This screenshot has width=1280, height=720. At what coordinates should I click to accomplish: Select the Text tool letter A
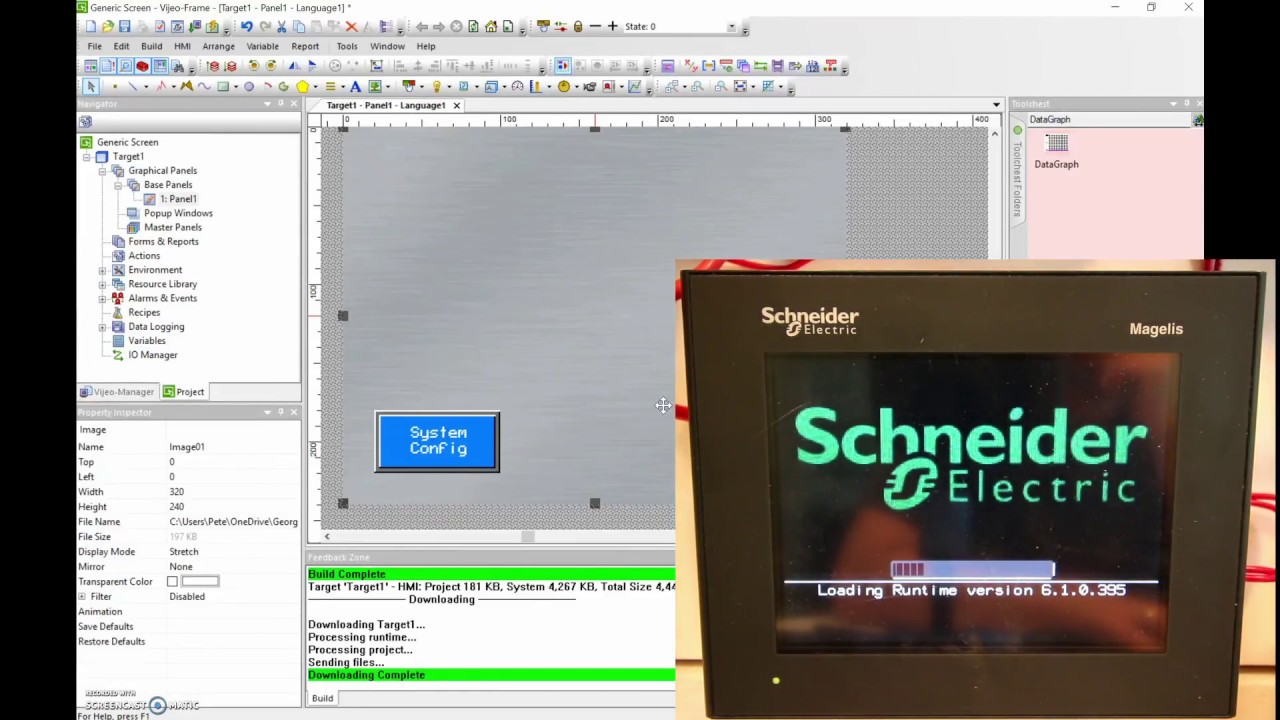pos(355,87)
